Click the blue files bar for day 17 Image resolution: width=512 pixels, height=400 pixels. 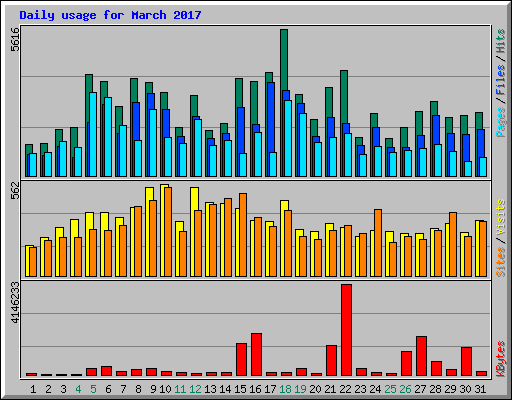pos(271,117)
